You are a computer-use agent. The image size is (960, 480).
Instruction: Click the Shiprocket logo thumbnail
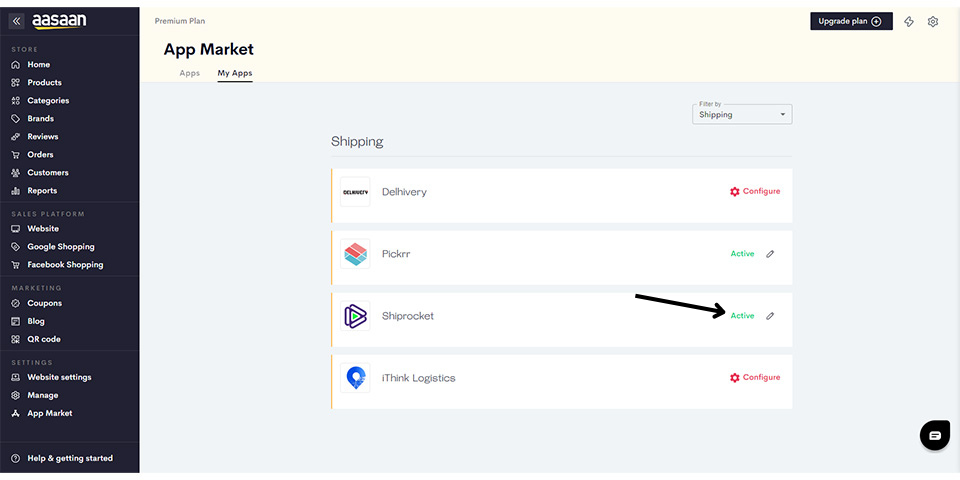tap(355, 316)
